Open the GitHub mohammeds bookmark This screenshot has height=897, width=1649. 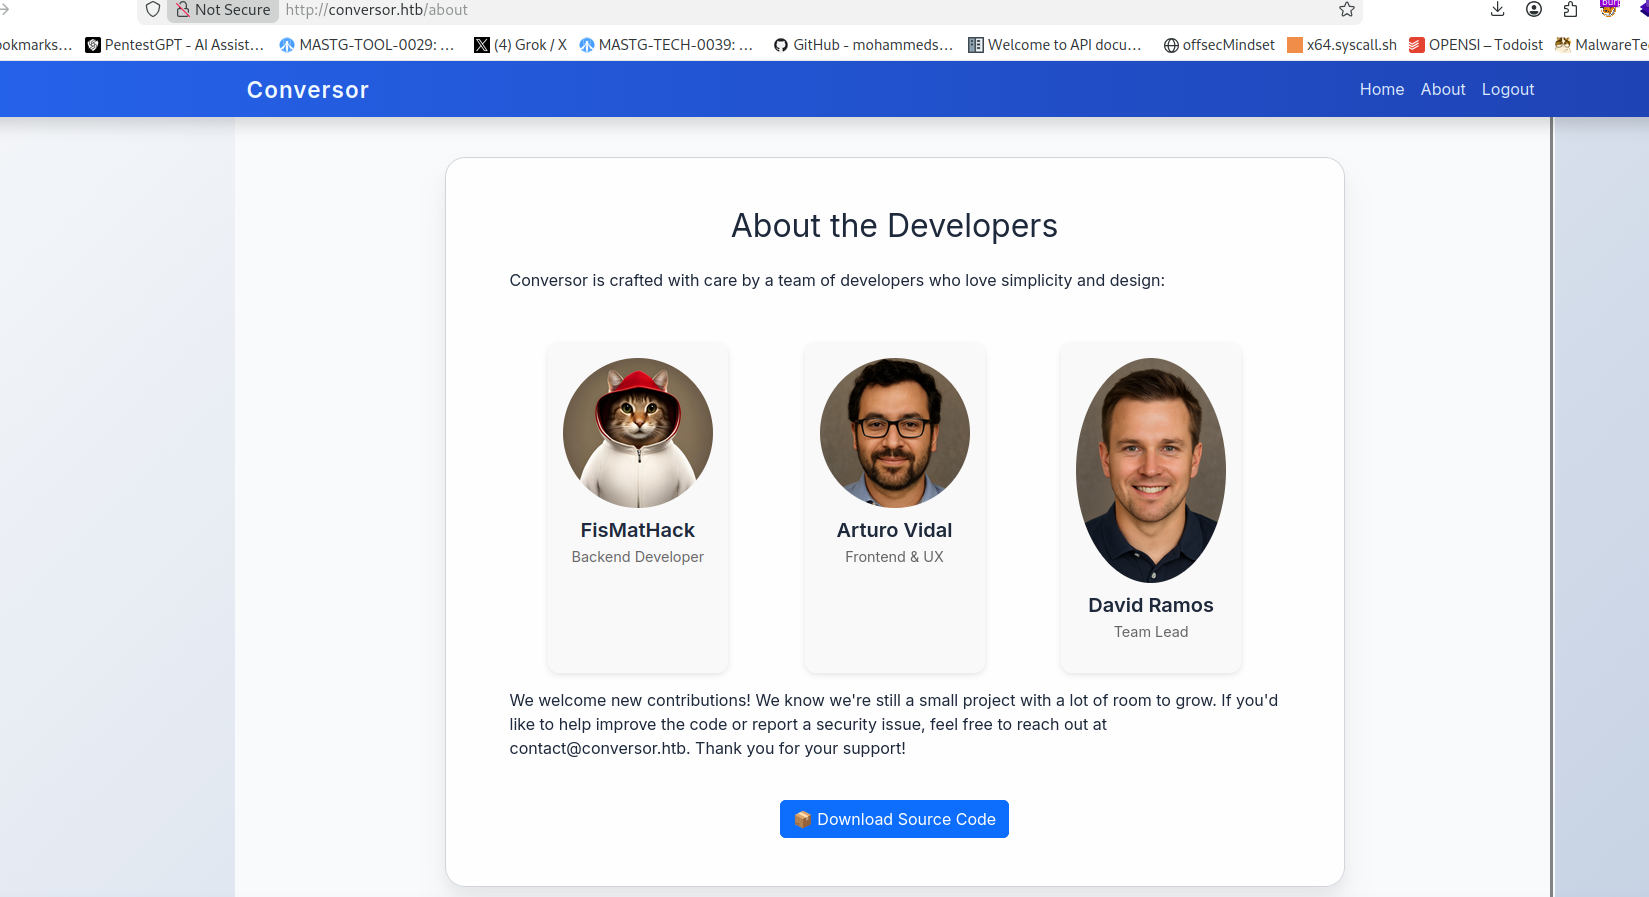coord(863,45)
